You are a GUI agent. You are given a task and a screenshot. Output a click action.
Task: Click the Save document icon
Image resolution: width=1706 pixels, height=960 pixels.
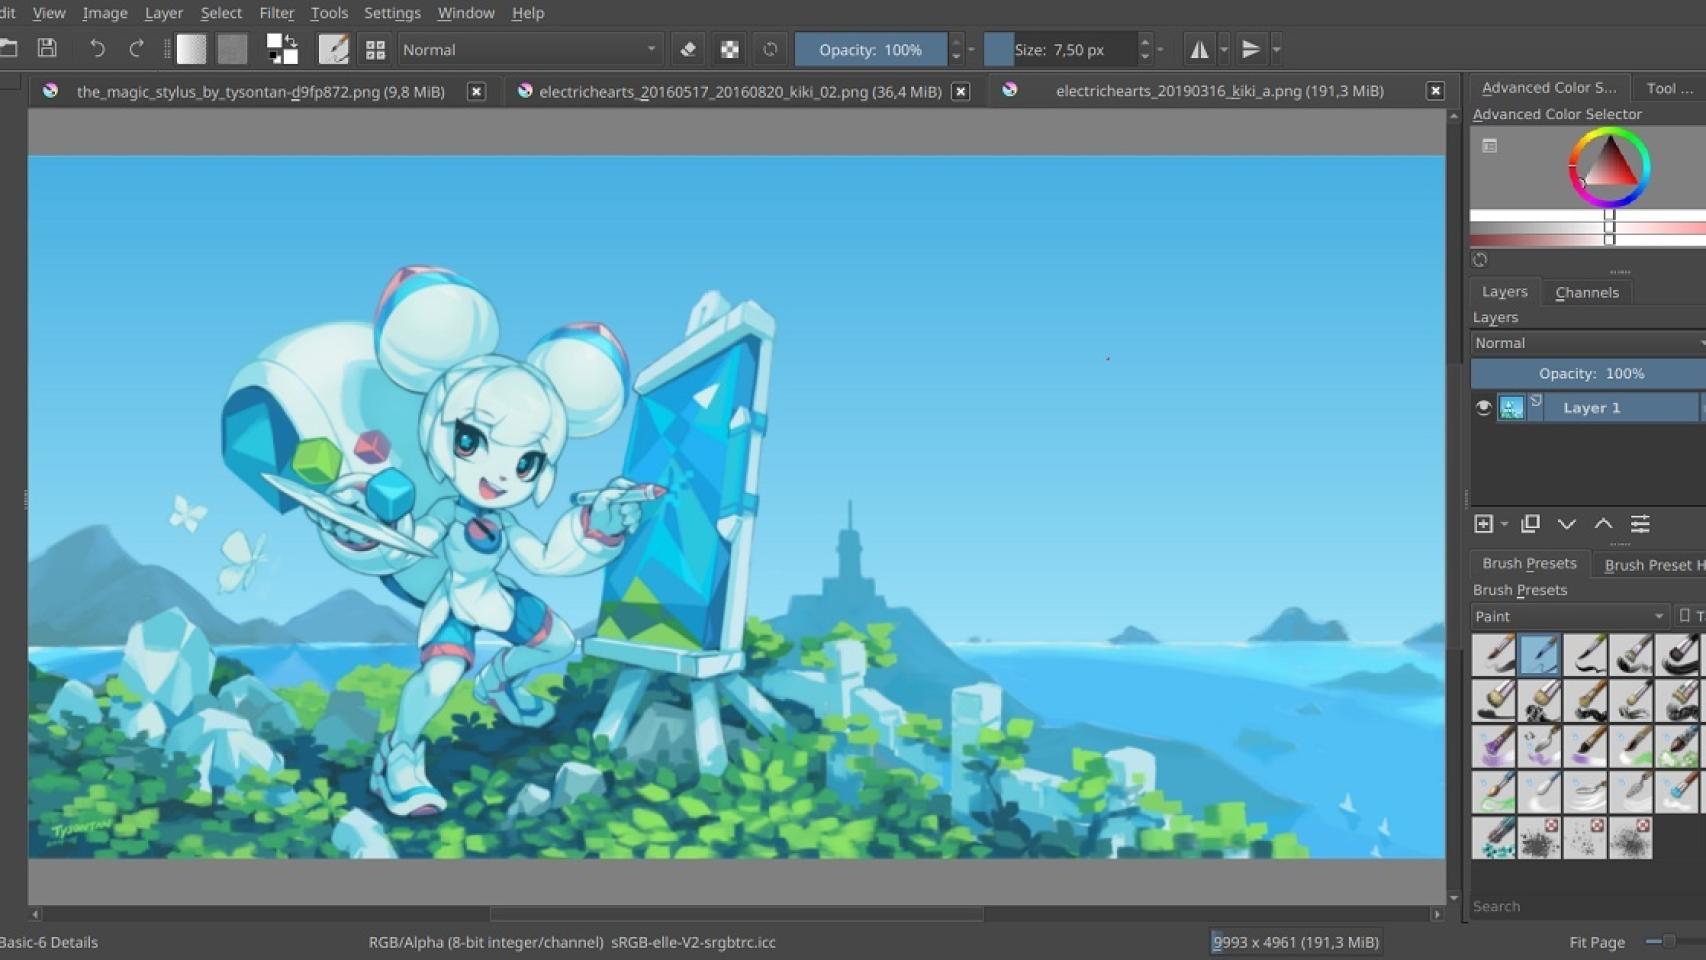pos(47,48)
